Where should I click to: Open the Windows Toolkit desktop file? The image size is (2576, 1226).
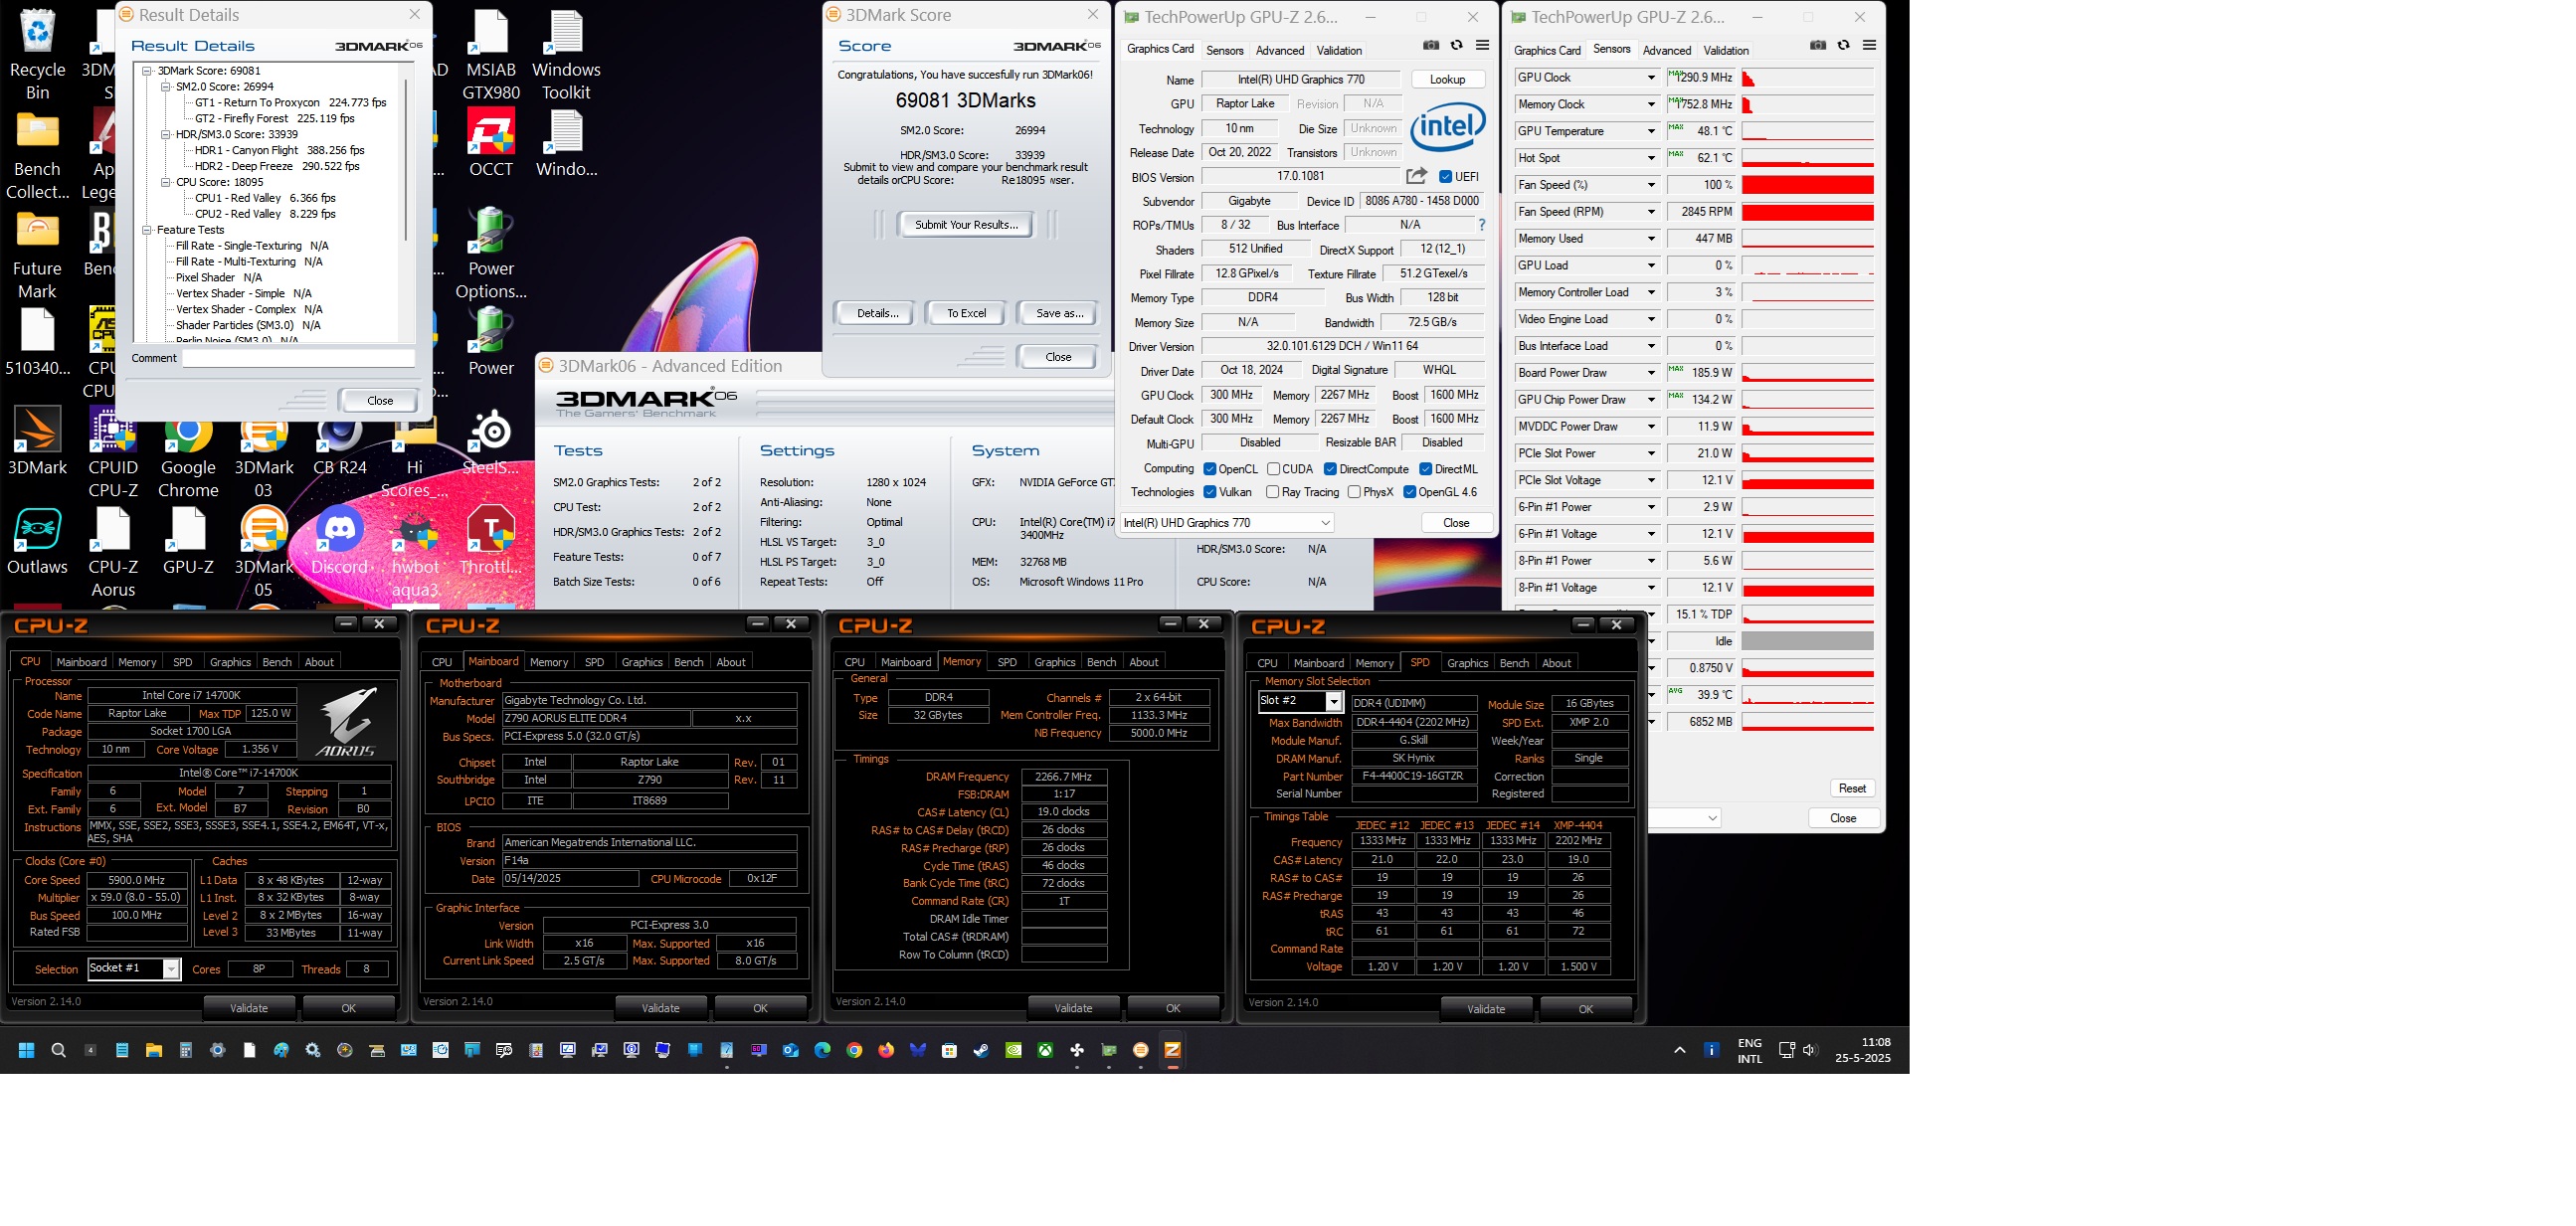[566, 54]
